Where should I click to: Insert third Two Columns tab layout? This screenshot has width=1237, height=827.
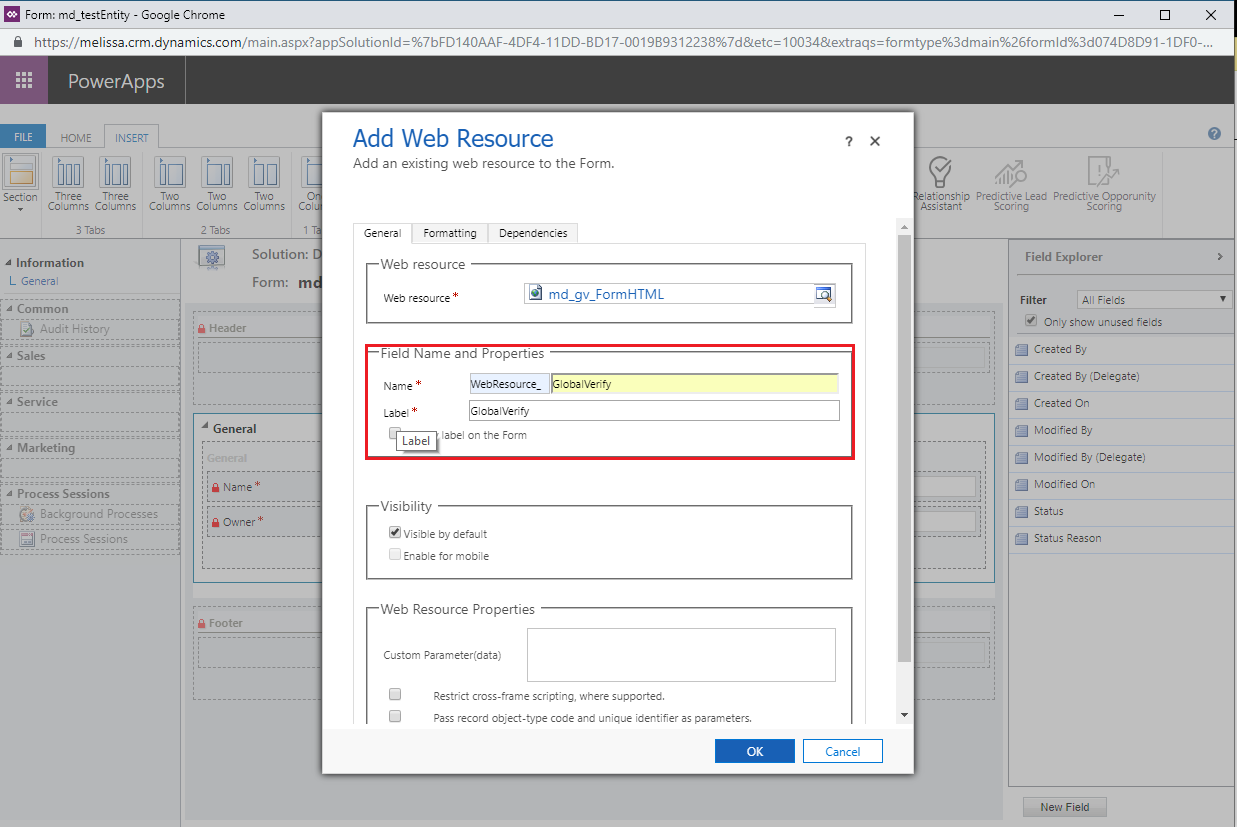point(264,172)
